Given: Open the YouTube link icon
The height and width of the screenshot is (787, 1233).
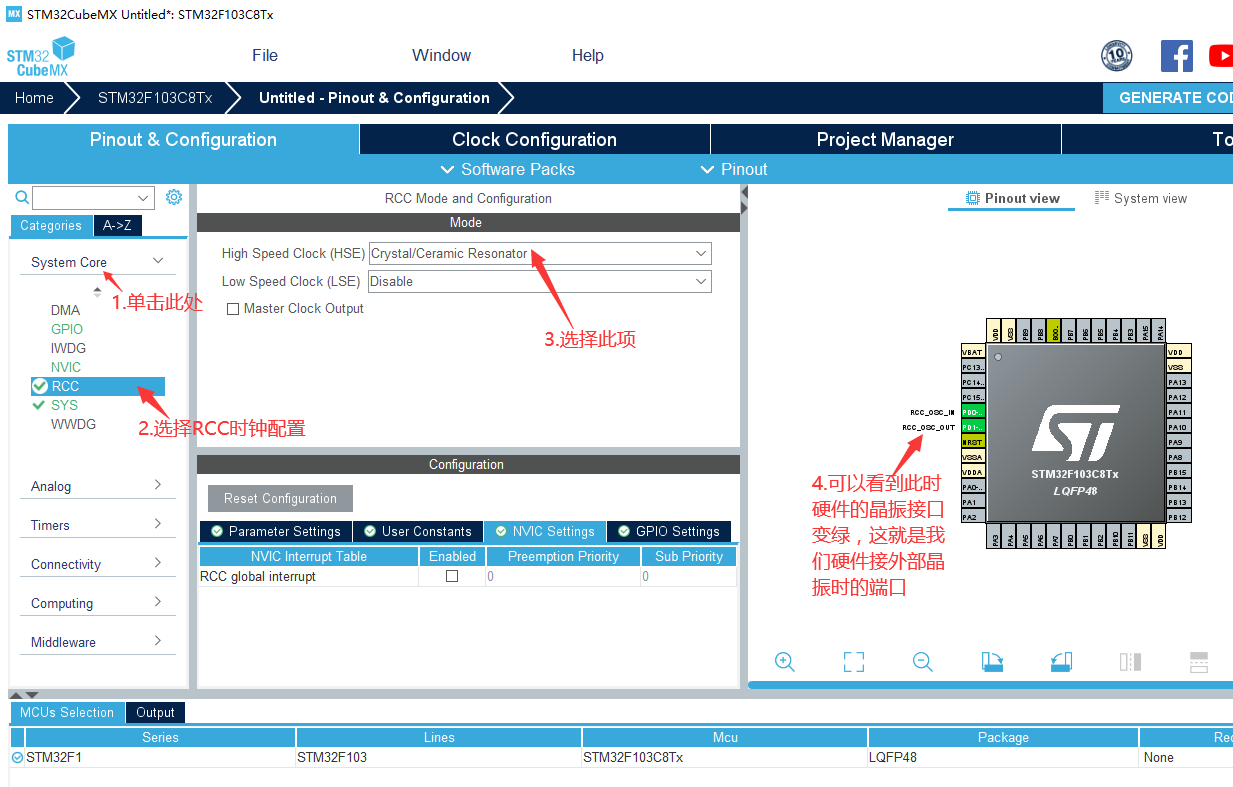Looking at the screenshot, I should [1220, 56].
